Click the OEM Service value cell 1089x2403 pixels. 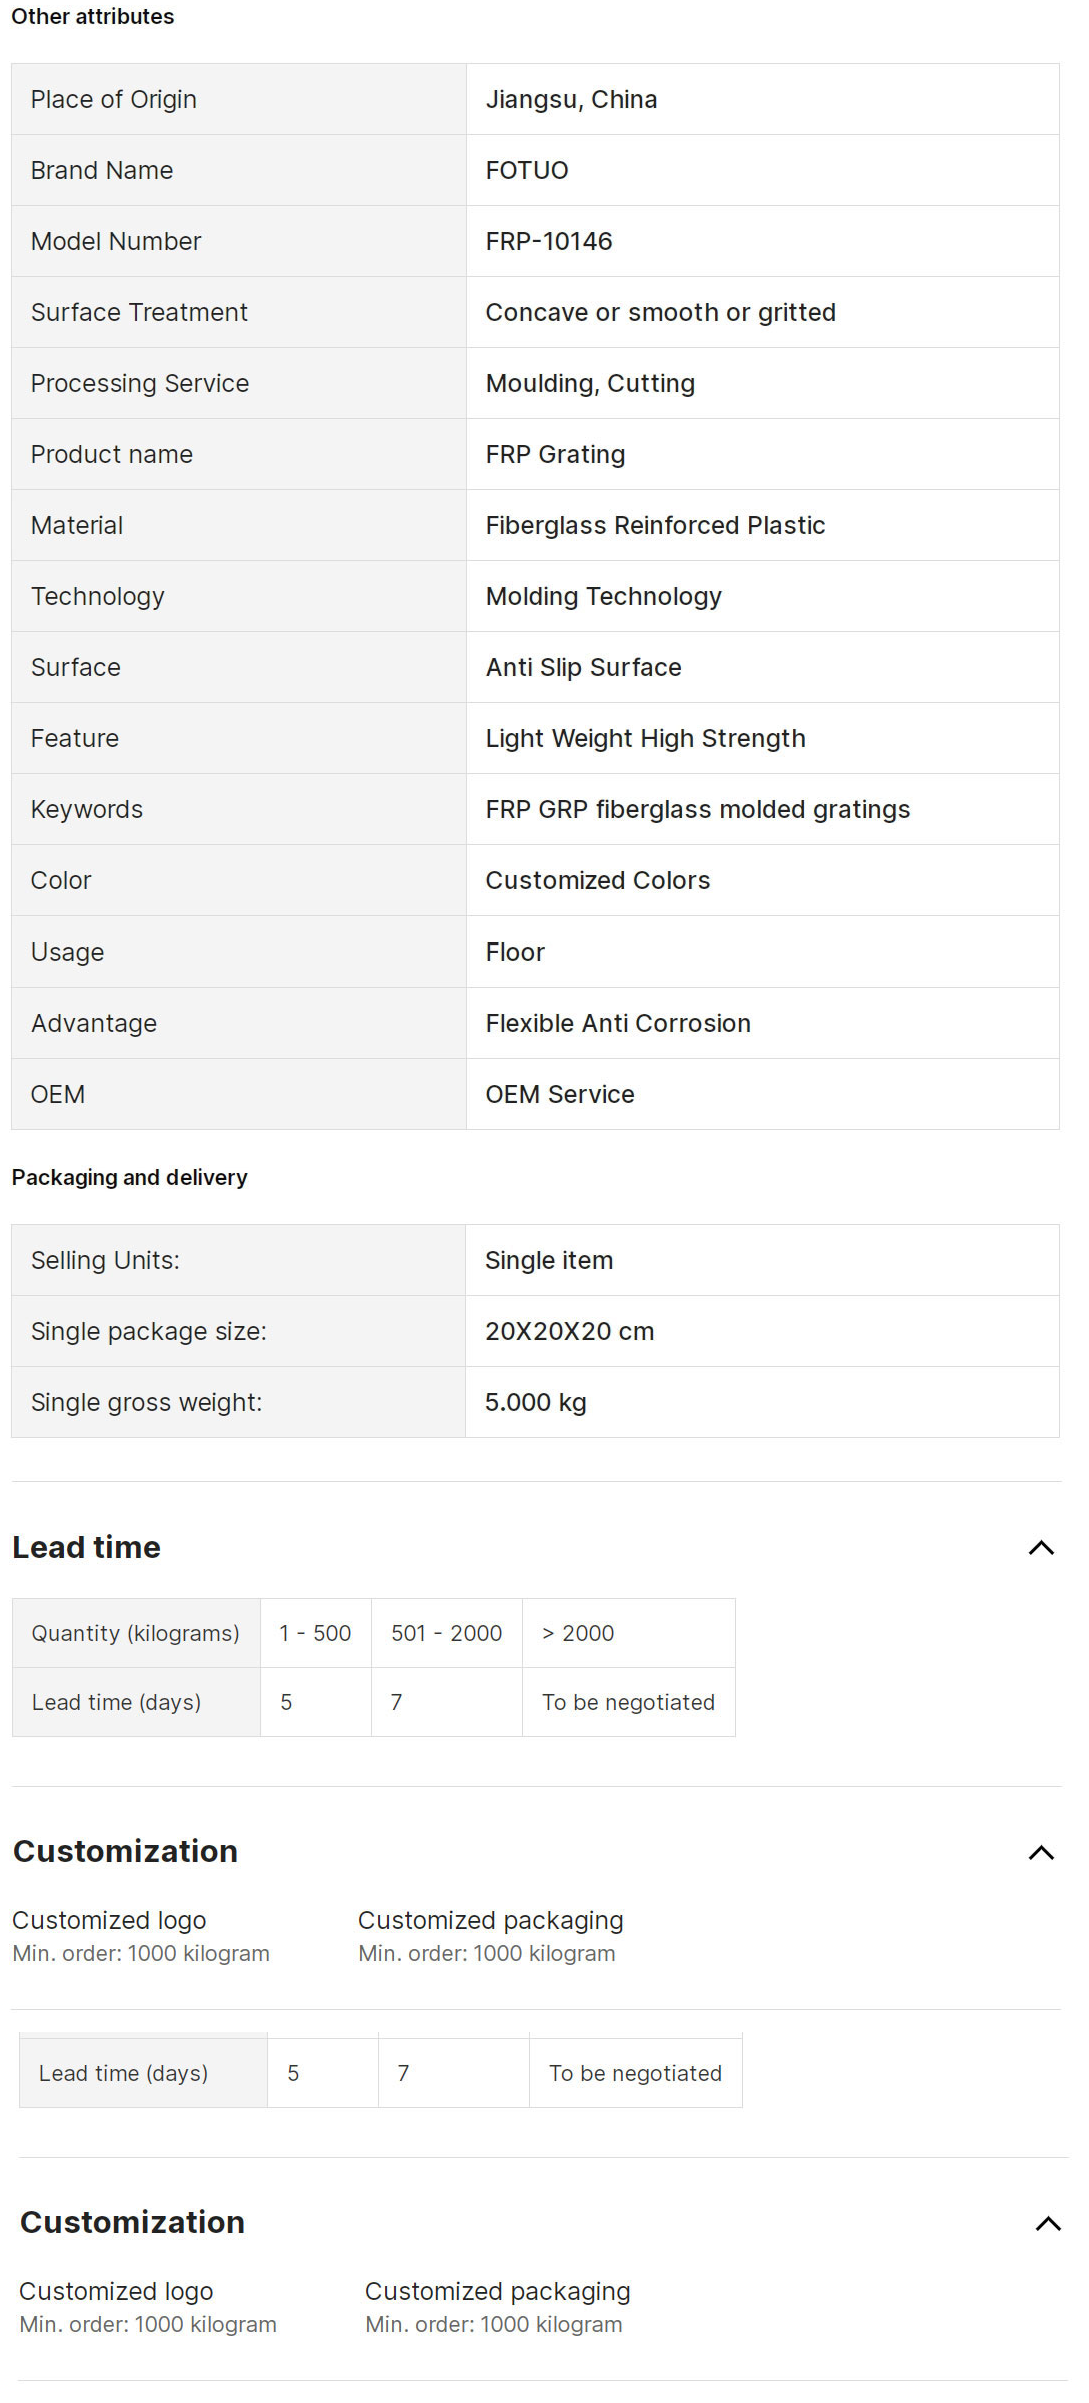560,1095
